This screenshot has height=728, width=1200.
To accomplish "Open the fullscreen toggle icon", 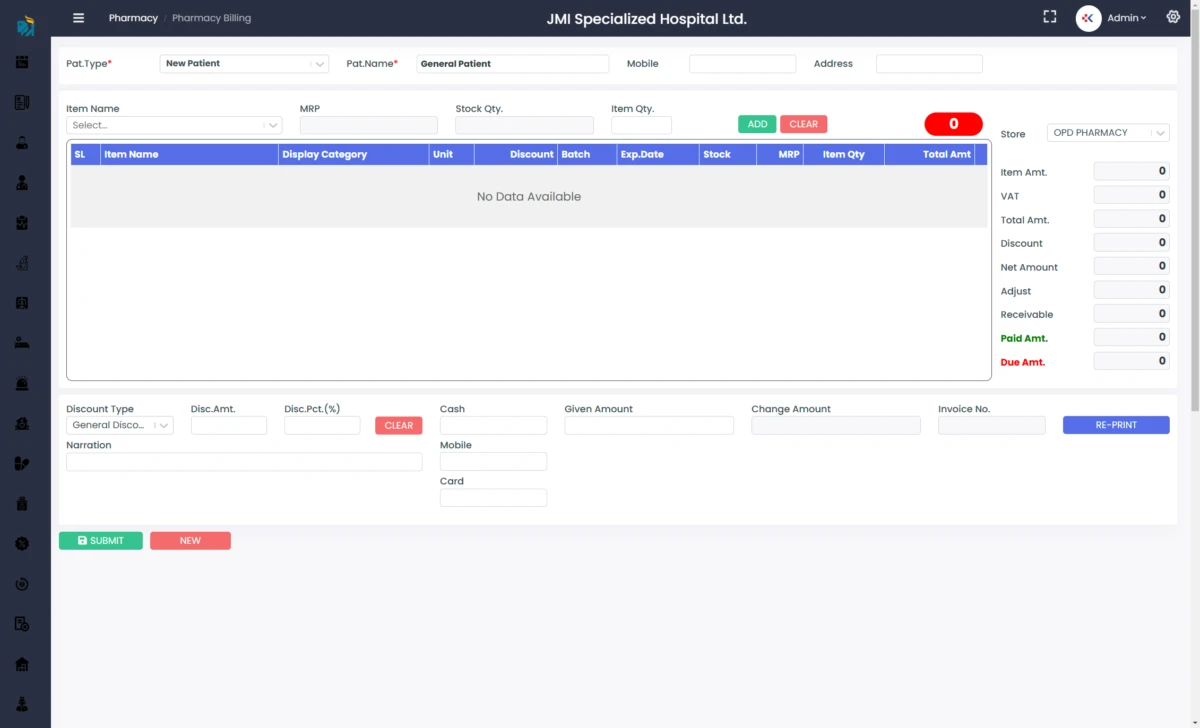I will coord(1049,17).
